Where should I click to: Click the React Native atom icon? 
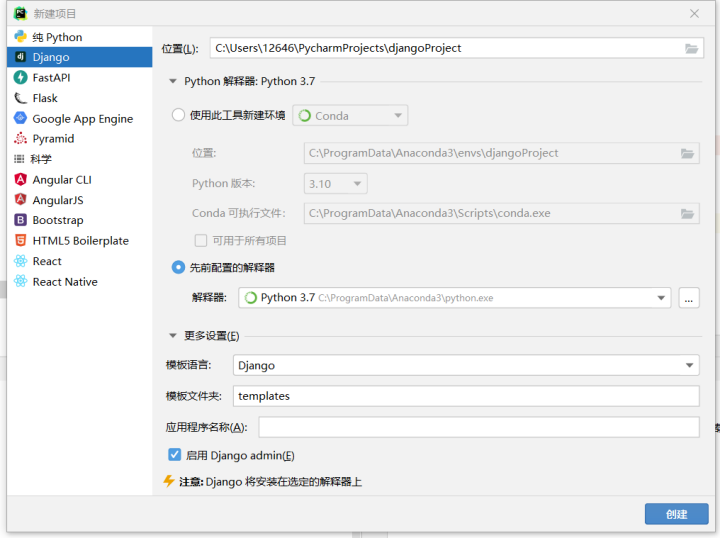point(20,281)
